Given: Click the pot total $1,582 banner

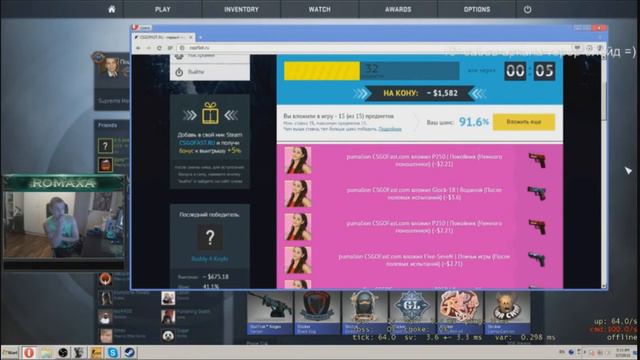Looking at the screenshot, I should [420, 93].
